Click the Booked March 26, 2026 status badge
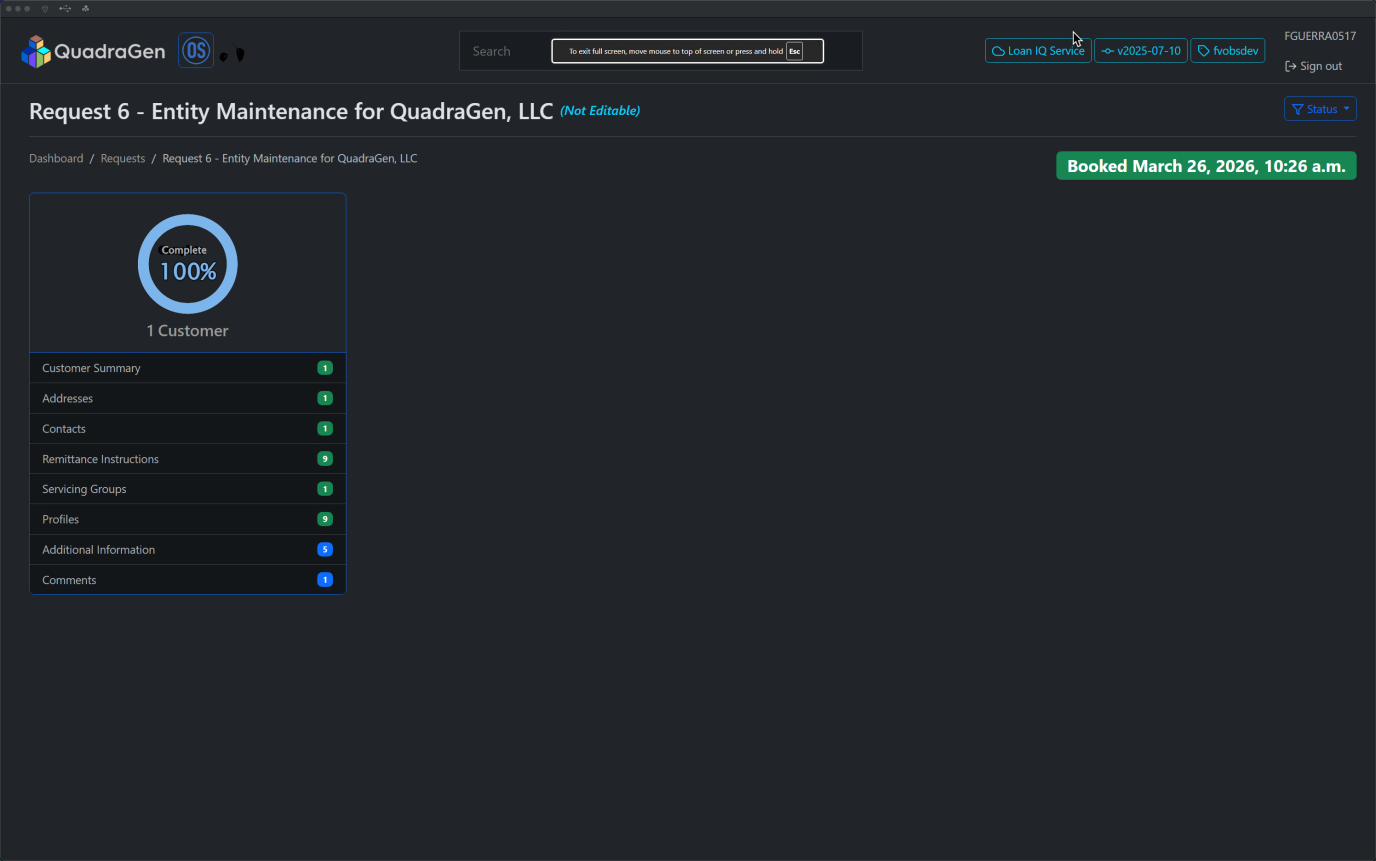1376x861 pixels. tap(1206, 166)
